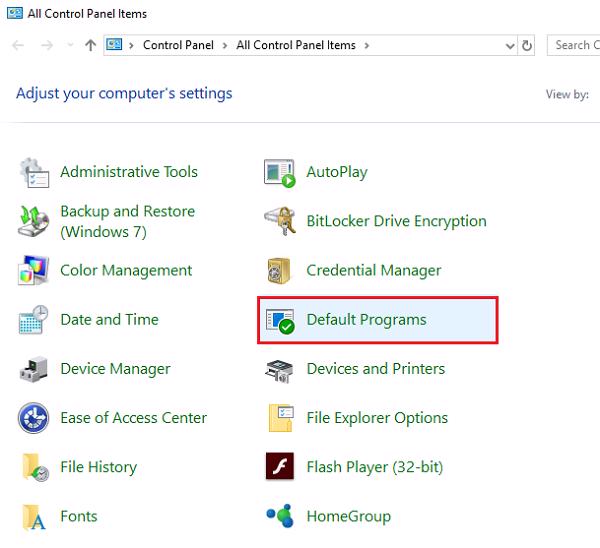Open the Color Management icon

point(34,270)
